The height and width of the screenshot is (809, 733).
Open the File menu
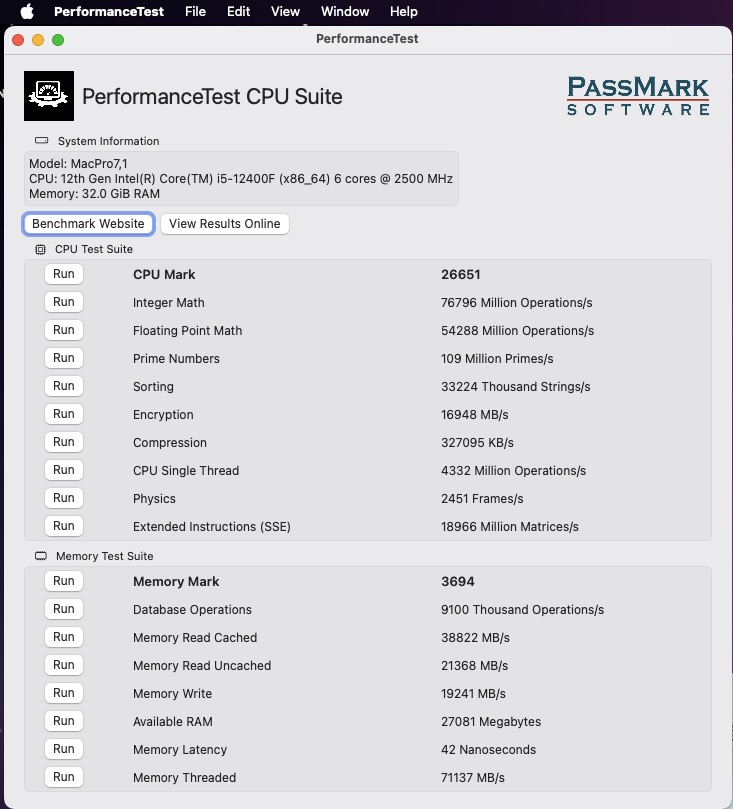pyautogui.click(x=195, y=12)
